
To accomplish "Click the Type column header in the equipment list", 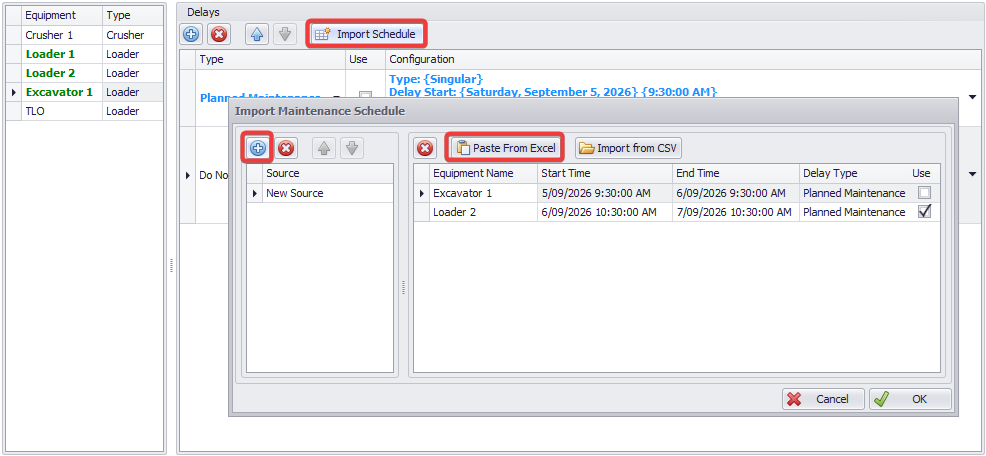I will click(132, 15).
